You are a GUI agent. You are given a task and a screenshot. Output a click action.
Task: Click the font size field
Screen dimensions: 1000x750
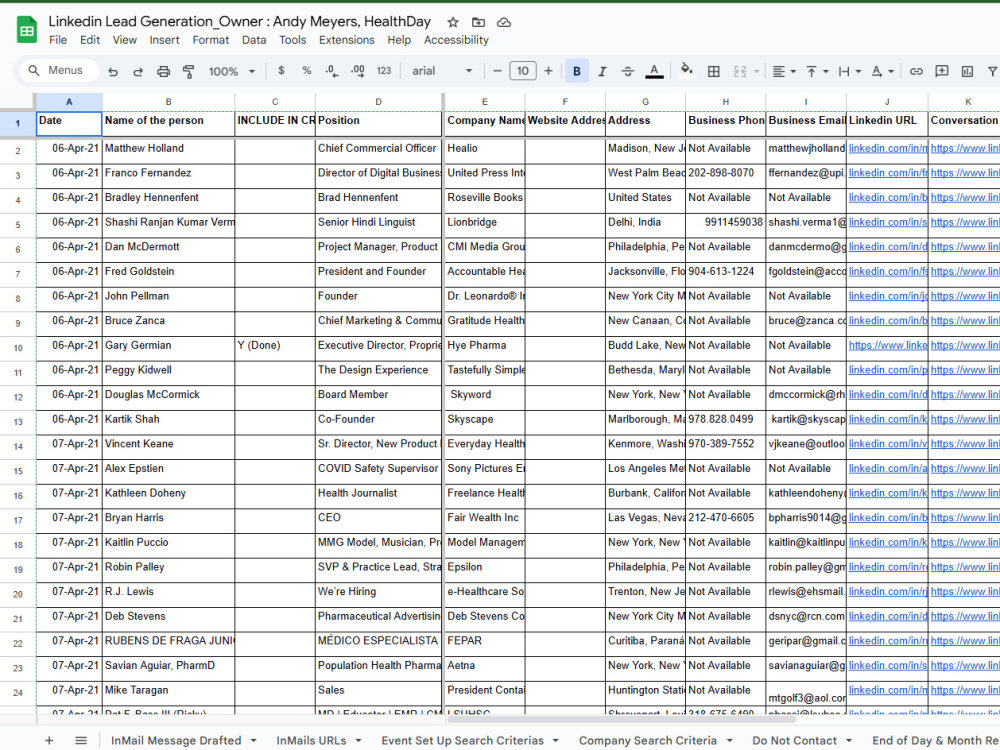pyautogui.click(x=522, y=71)
